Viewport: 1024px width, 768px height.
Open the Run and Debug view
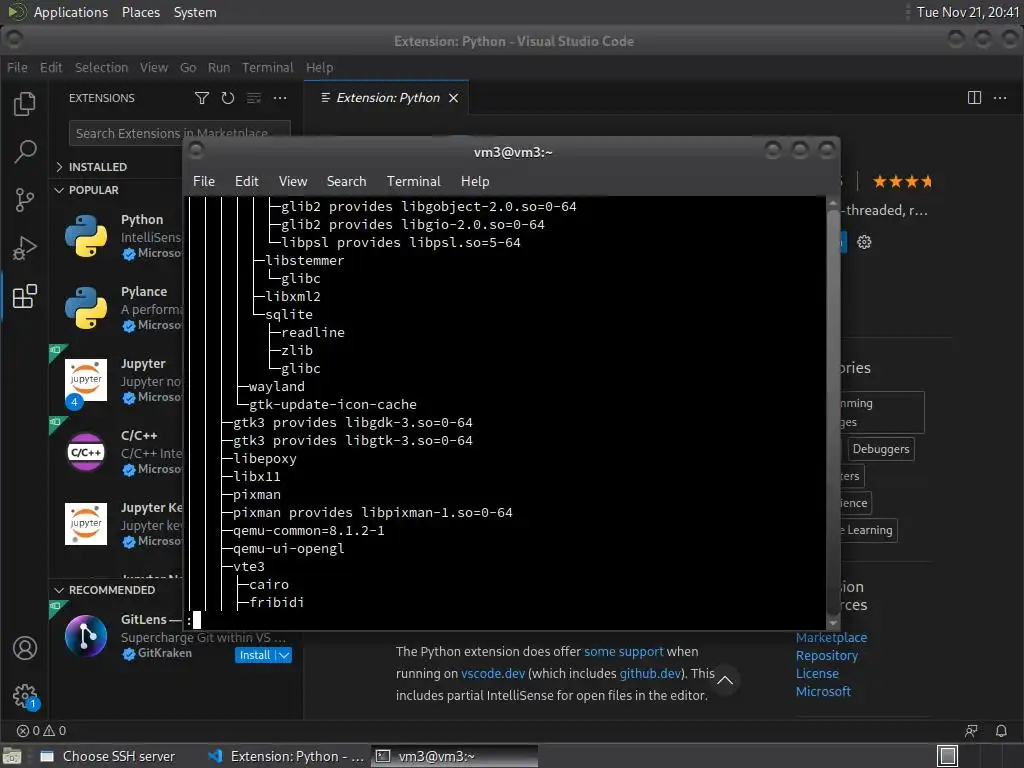click(25, 248)
